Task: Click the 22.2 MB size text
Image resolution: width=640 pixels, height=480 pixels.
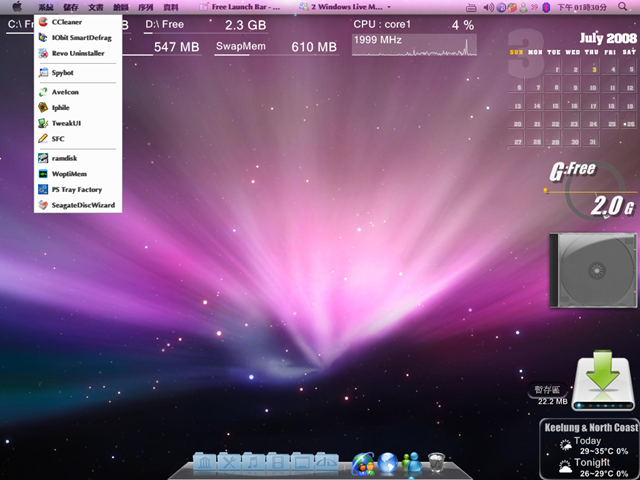Action: coord(552,402)
